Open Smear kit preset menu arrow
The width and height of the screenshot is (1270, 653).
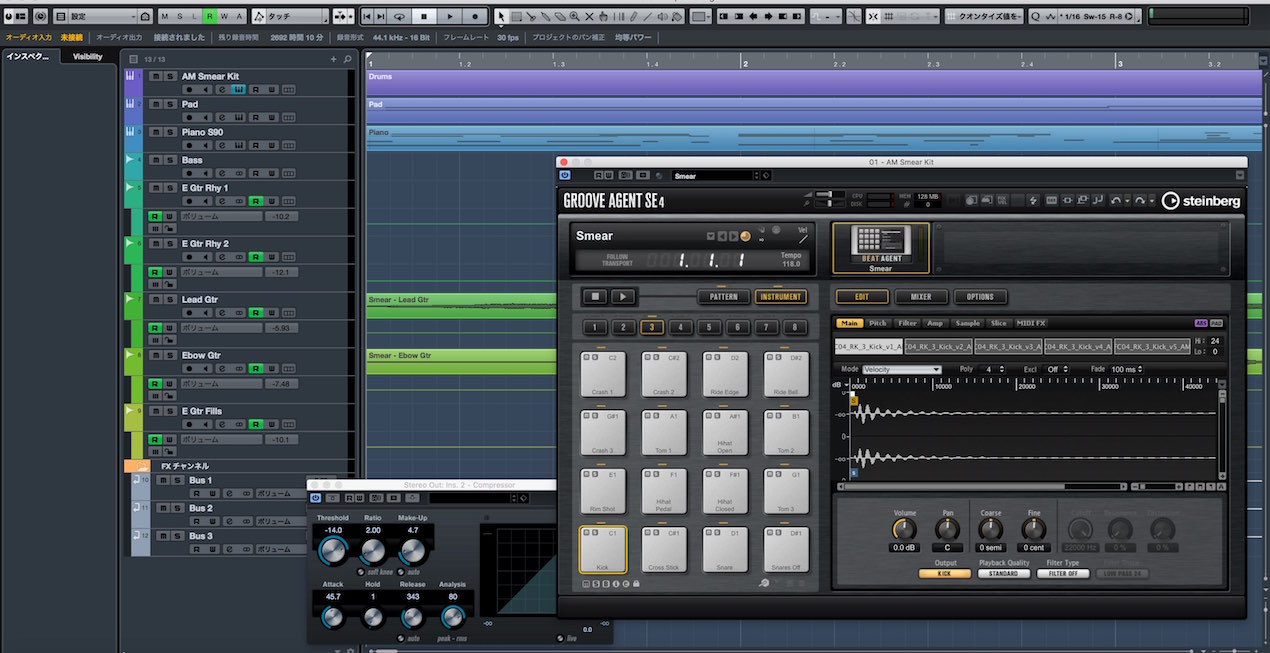coord(711,237)
